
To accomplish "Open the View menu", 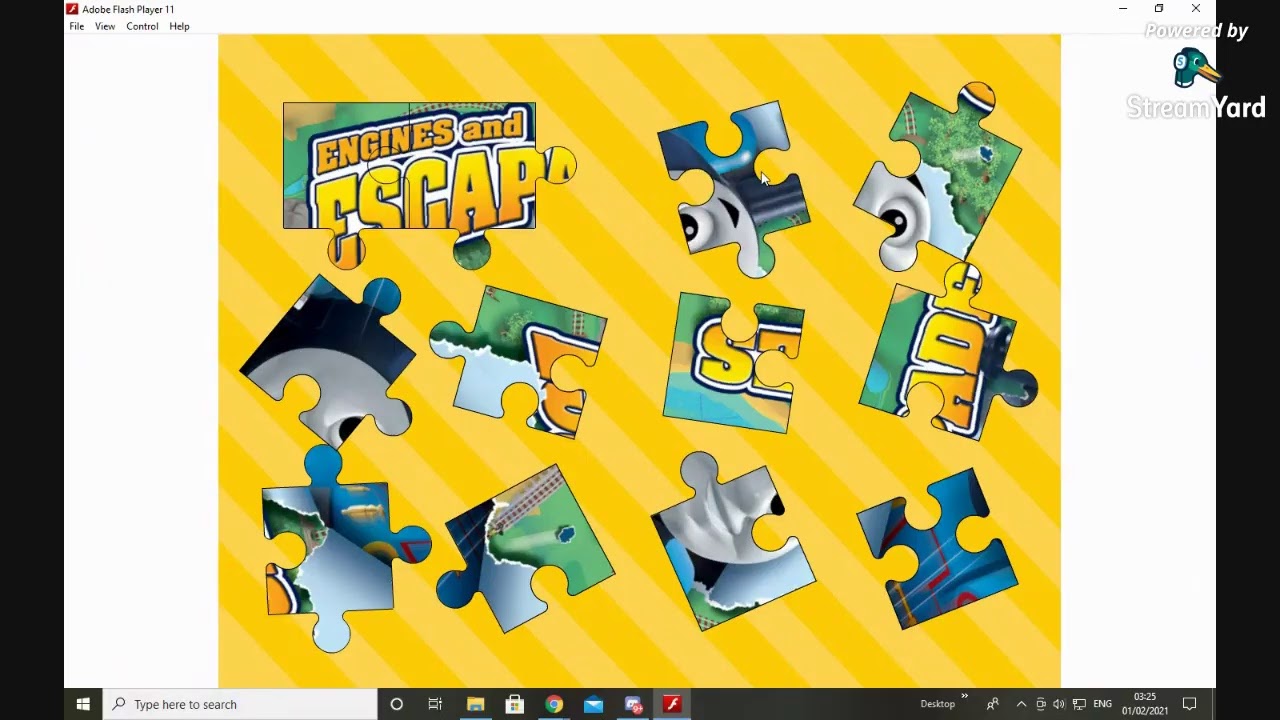I will tap(105, 26).
